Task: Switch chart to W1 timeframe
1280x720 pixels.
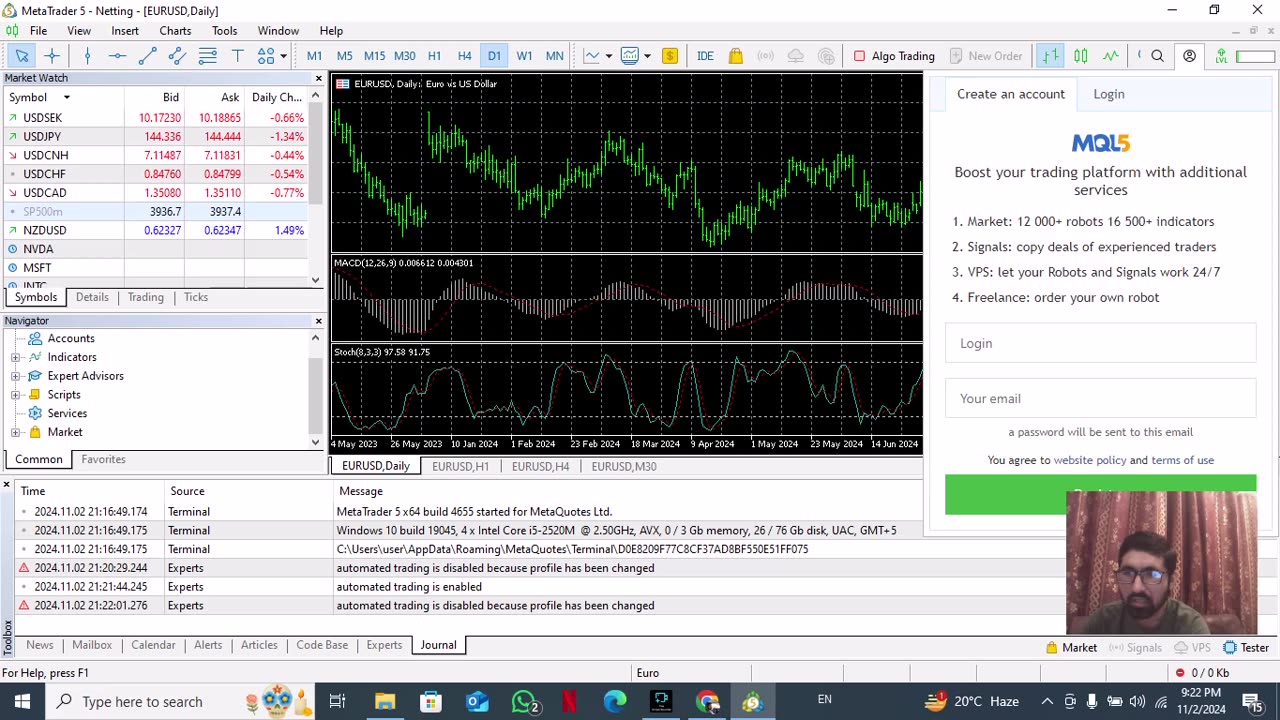Action: coord(524,56)
